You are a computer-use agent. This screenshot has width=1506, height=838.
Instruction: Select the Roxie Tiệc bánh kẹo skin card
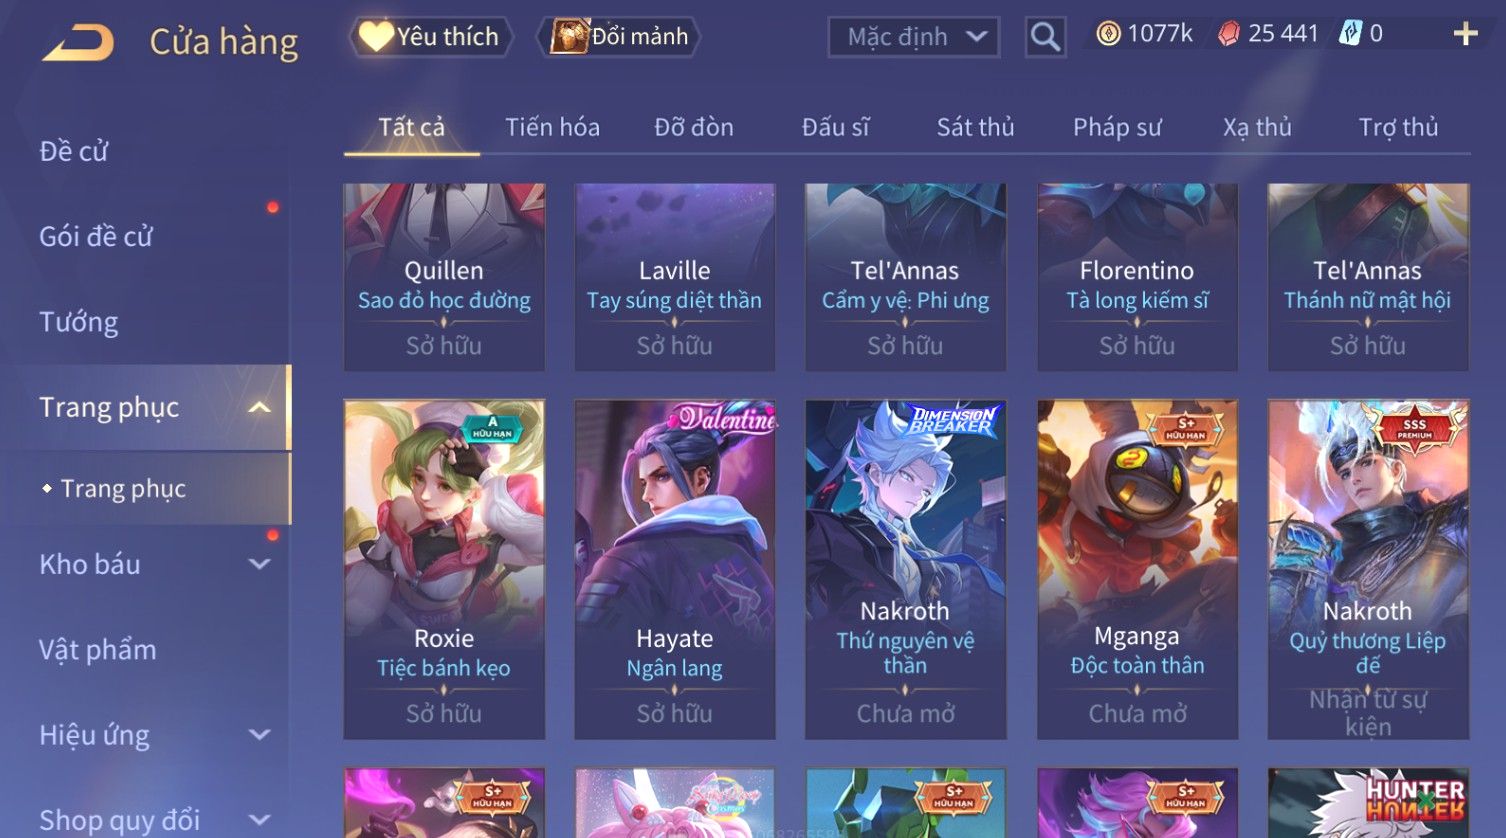(x=444, y=569)
